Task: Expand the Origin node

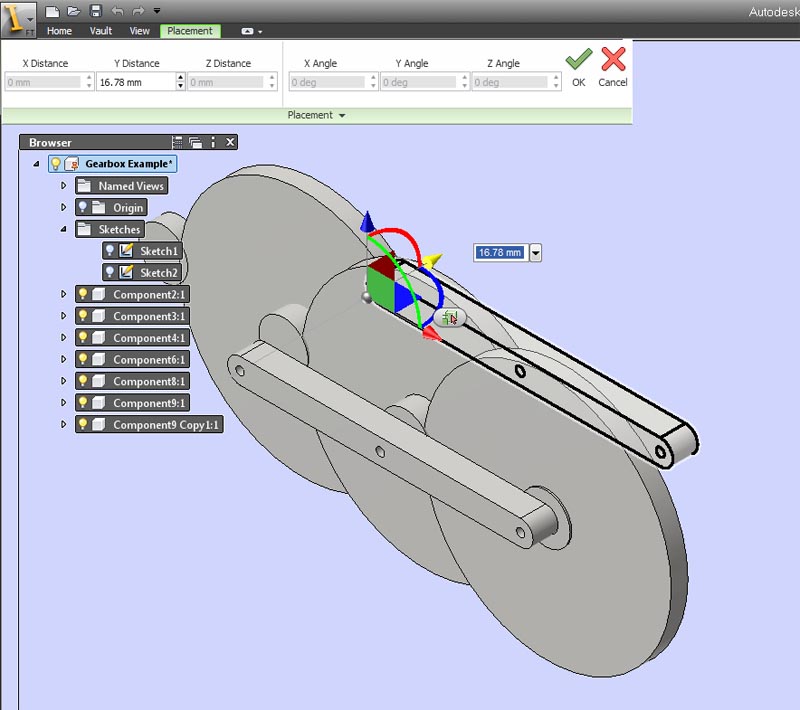Action: [63, 207]
